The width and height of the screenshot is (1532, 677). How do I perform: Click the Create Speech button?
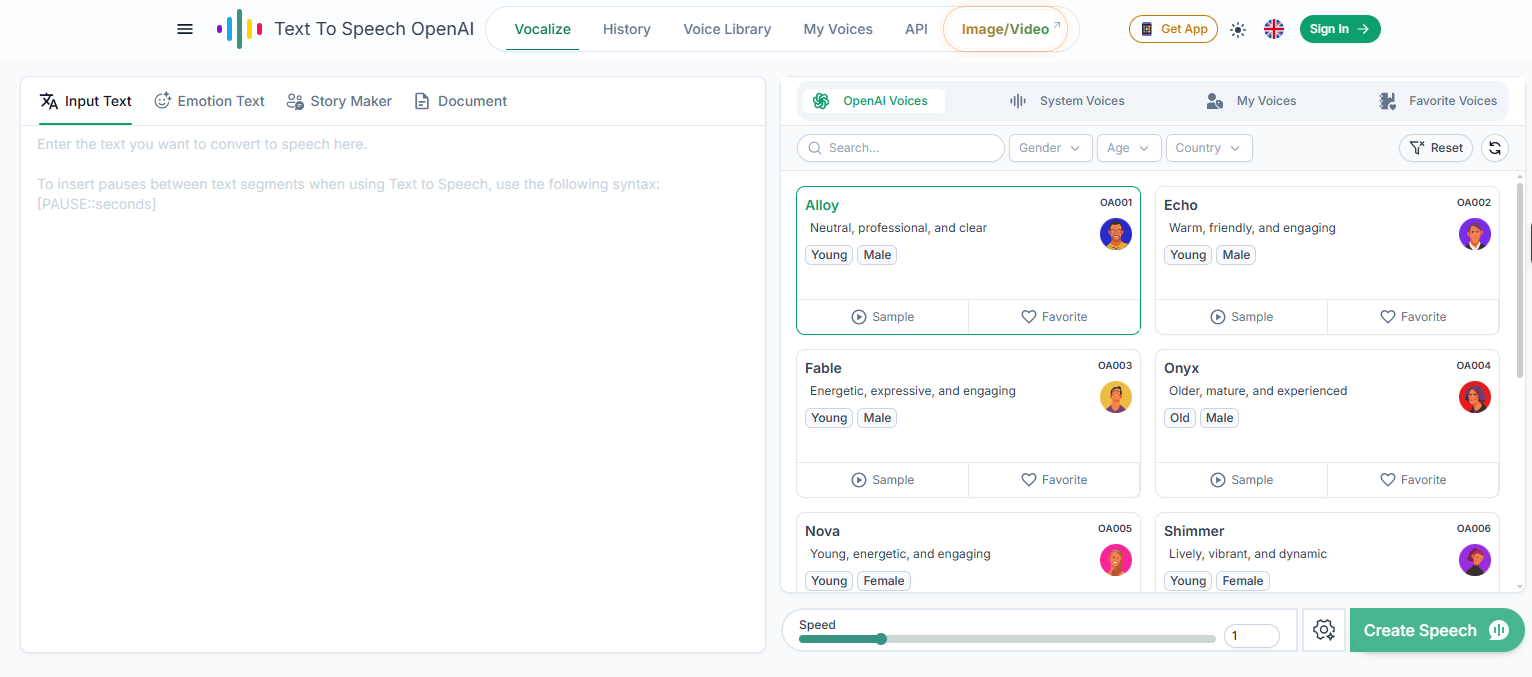(x=1436, y=630)
